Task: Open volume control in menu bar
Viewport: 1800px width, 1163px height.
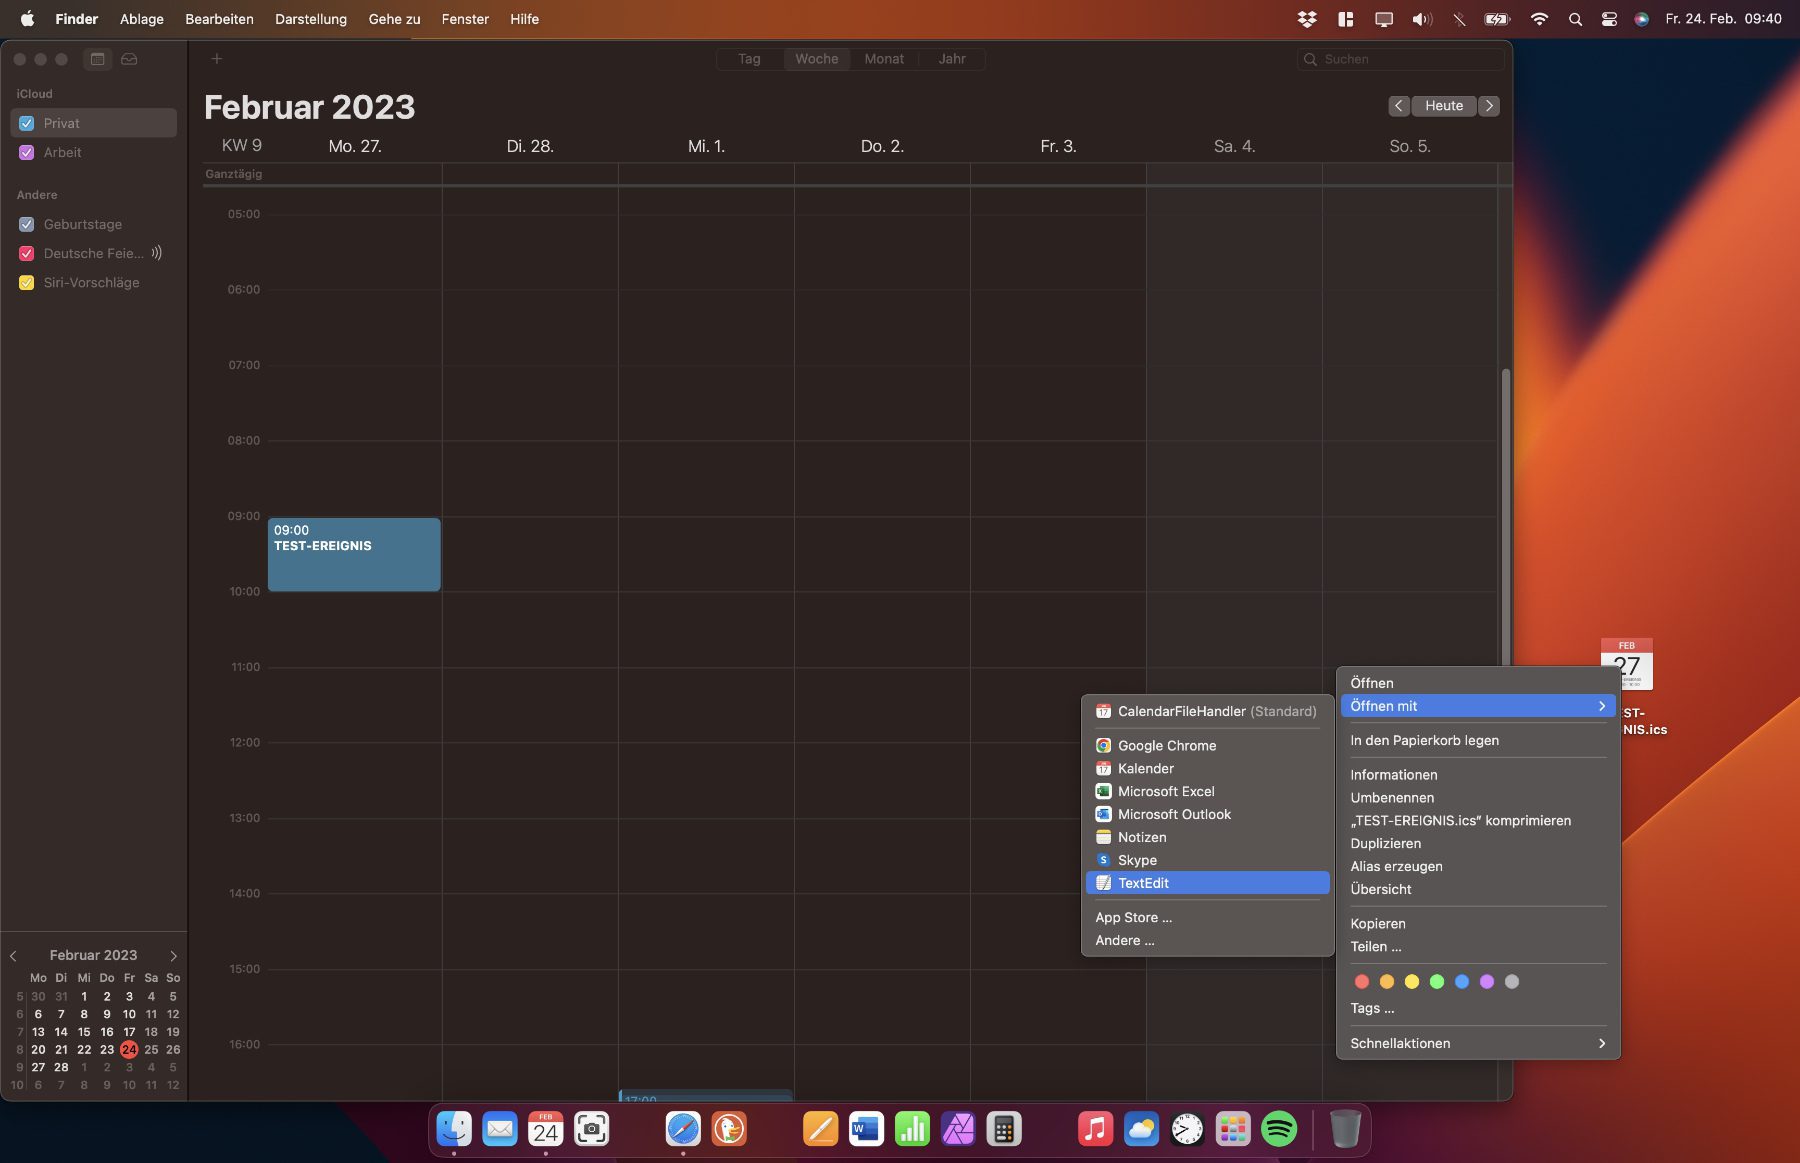Action: pos(1422,19)
